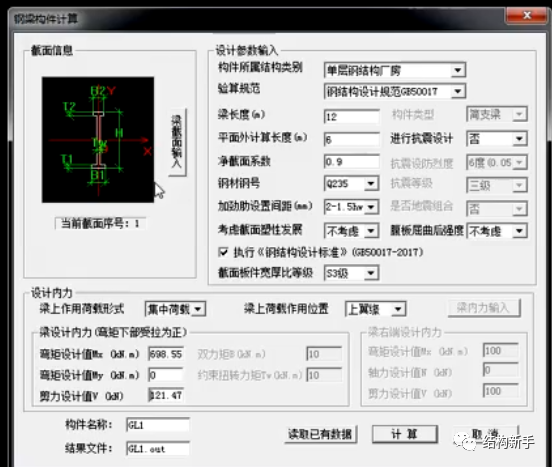This screenshot has height=467, width=552.
Task: Click the 计算 button
Action: click(405, 434)
